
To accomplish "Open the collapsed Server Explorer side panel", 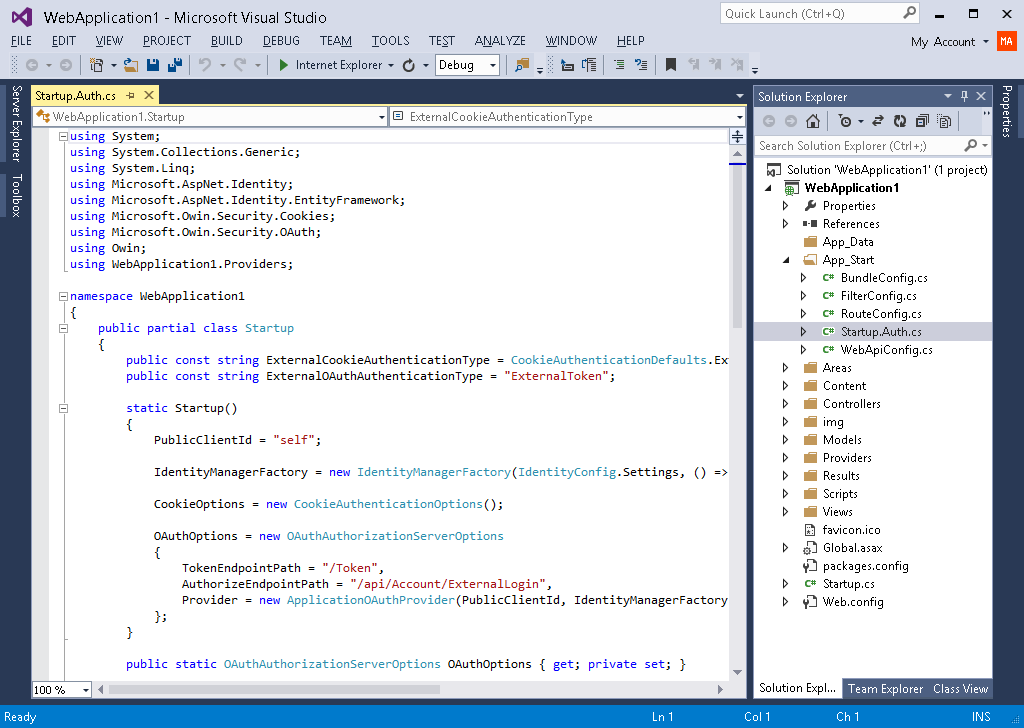I will [16, 124].
